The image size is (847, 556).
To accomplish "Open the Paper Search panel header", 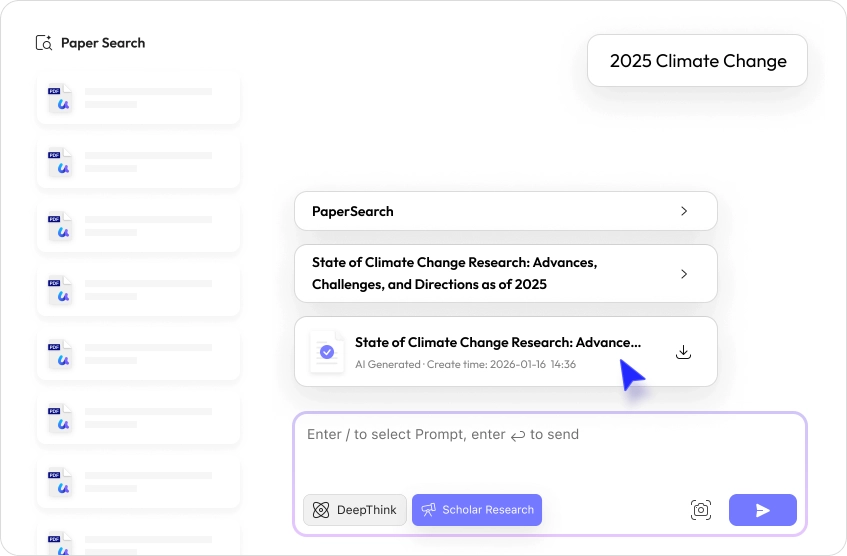I will 102,43.
